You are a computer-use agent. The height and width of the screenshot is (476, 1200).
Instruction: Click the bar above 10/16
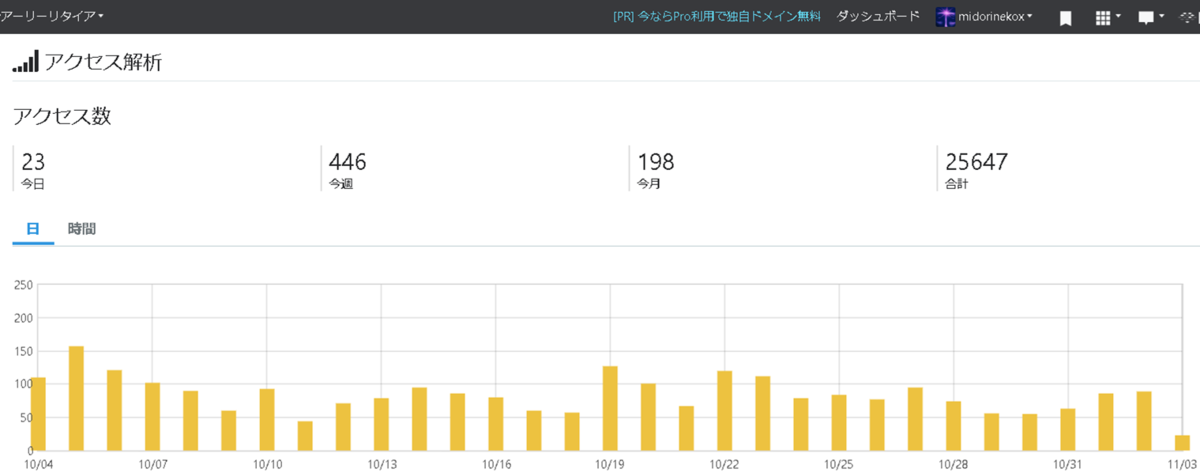click(496, 424)
